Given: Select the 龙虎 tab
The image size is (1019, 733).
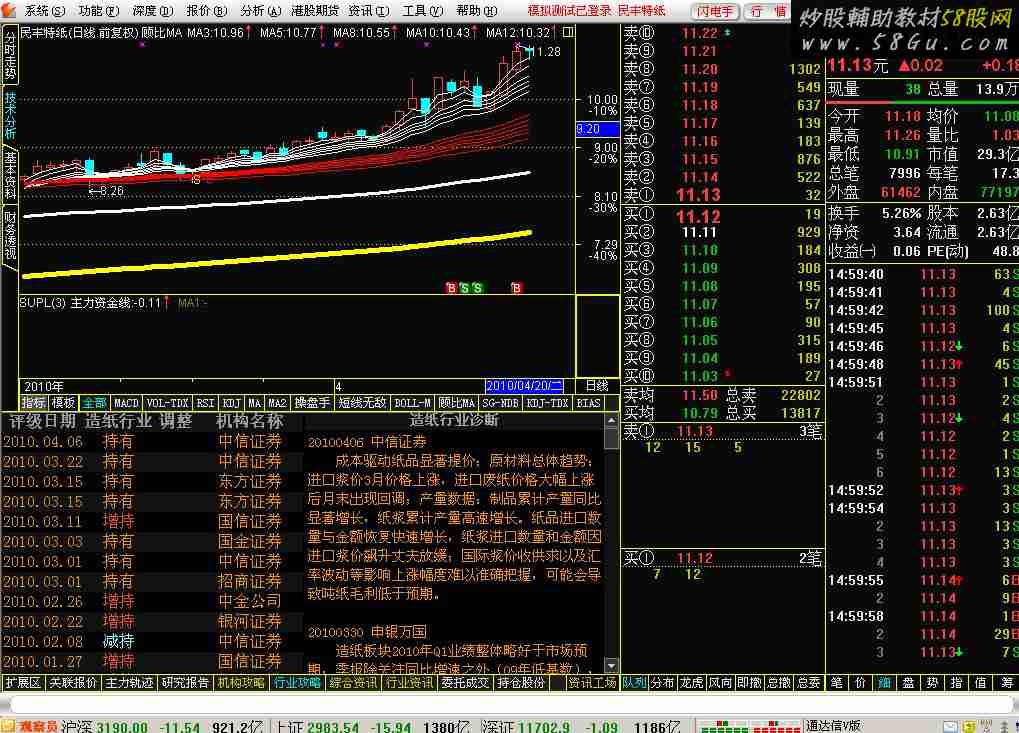Looking at the screenshot, I should 691,682.
